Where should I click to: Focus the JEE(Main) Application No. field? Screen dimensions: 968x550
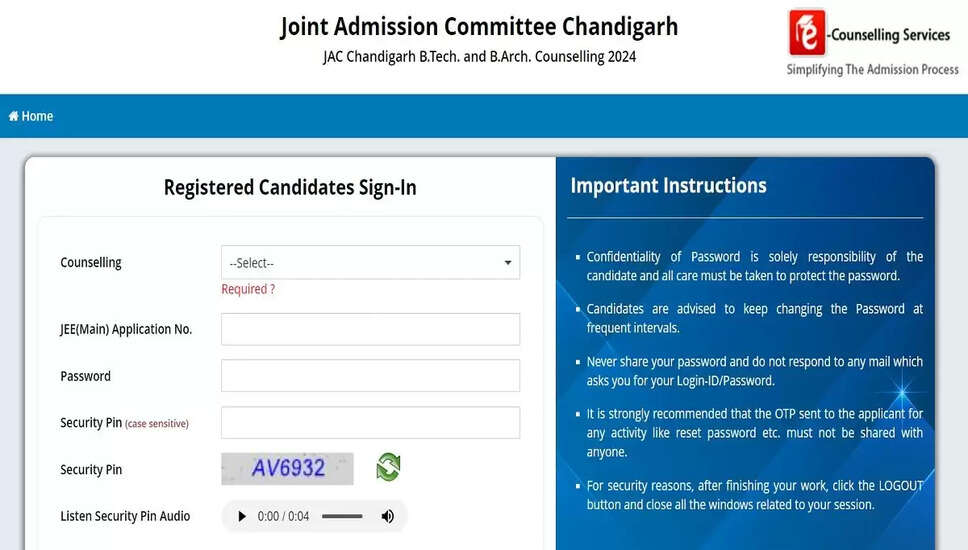[x=370, y=329]
